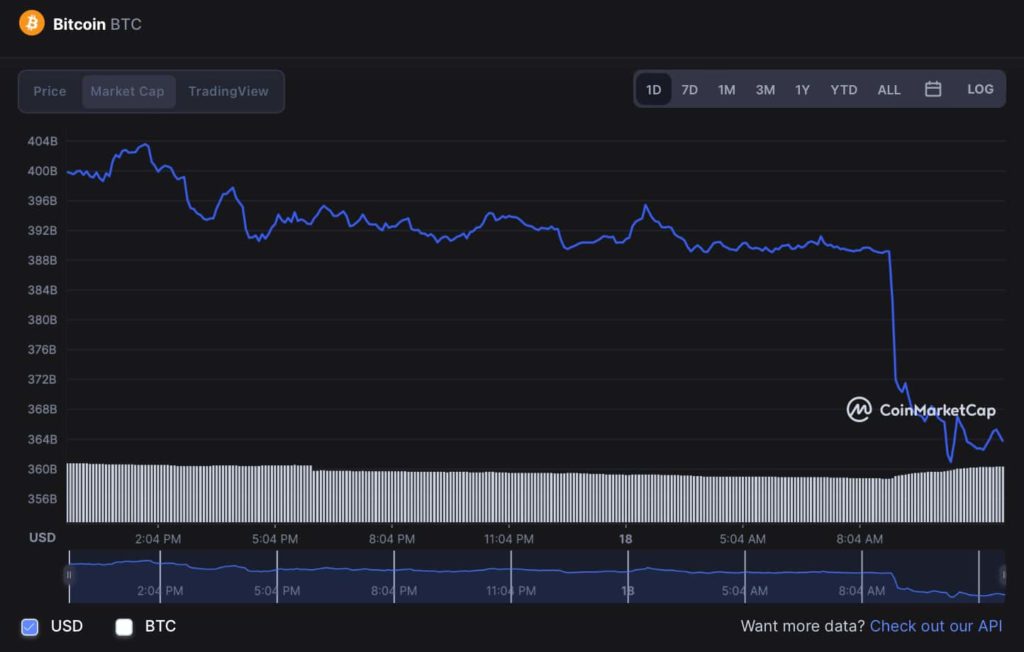Viewport: 1024px width, 652px height.
Task: Open the calendar date range picker
Action: click(933, 90)
